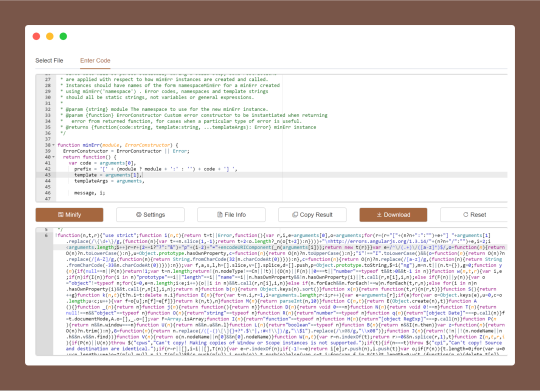Collapse the fold arrow at line 38
This screenshot has height=391, width=540.
click(x=53, y=145)
